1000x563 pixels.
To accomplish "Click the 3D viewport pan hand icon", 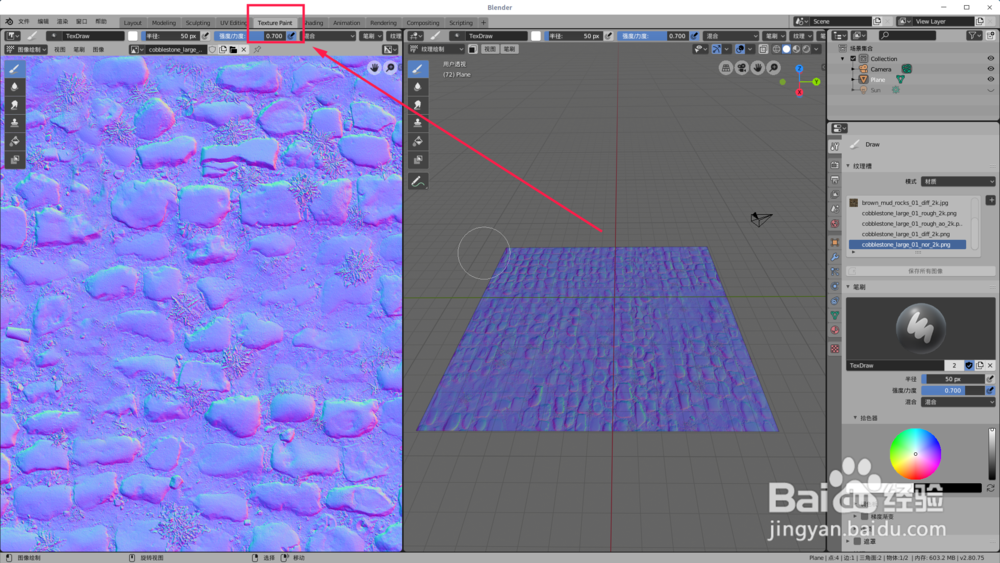I will click(x=758, y=68).
